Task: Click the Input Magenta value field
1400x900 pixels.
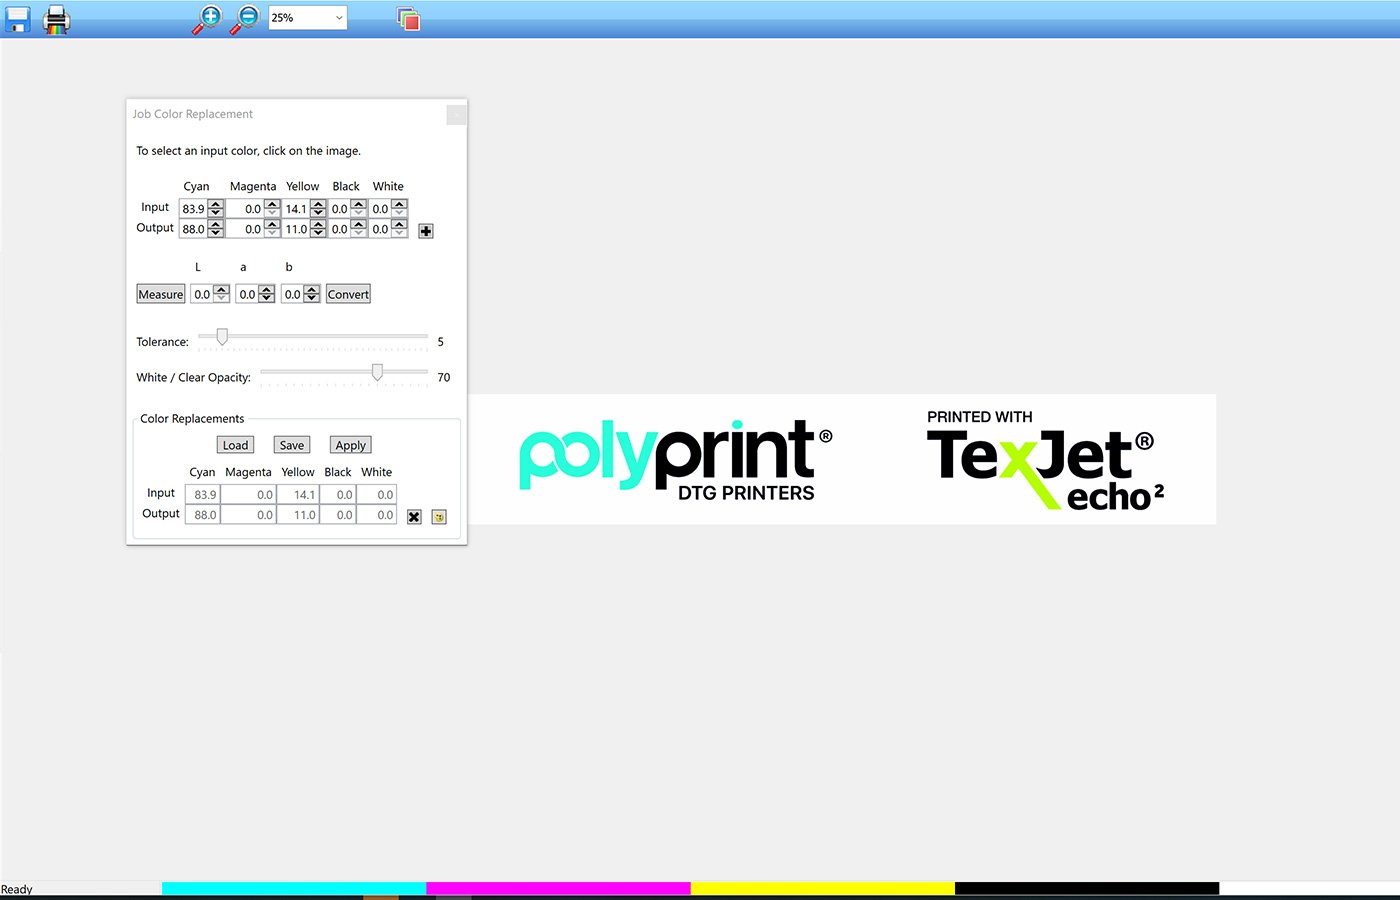Action: click(x=246, y=209)
